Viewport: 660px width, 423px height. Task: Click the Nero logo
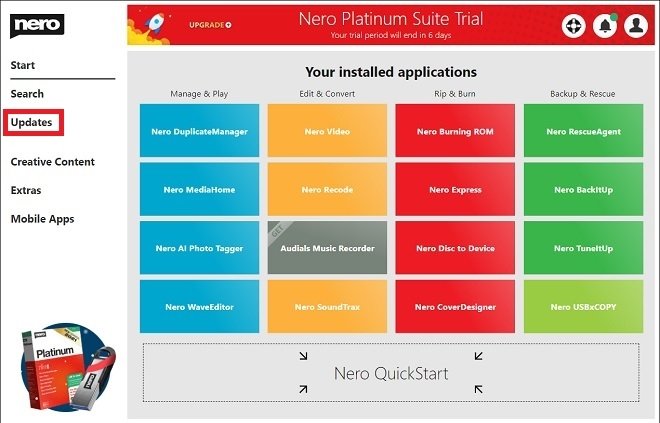pos(37,25)
